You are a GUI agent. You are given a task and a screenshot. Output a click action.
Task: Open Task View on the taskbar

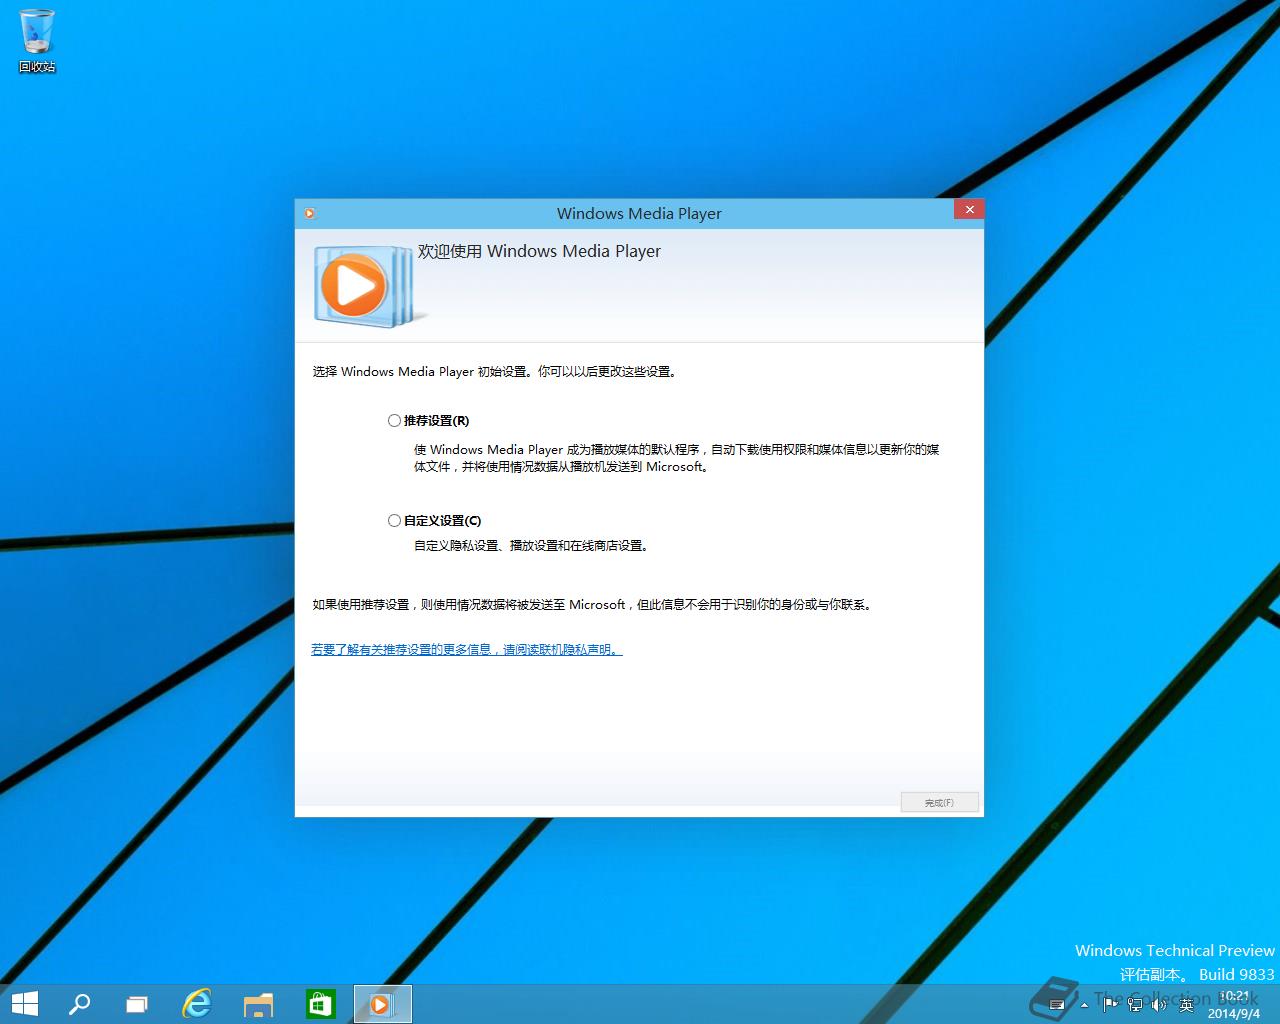[137, 1004]
